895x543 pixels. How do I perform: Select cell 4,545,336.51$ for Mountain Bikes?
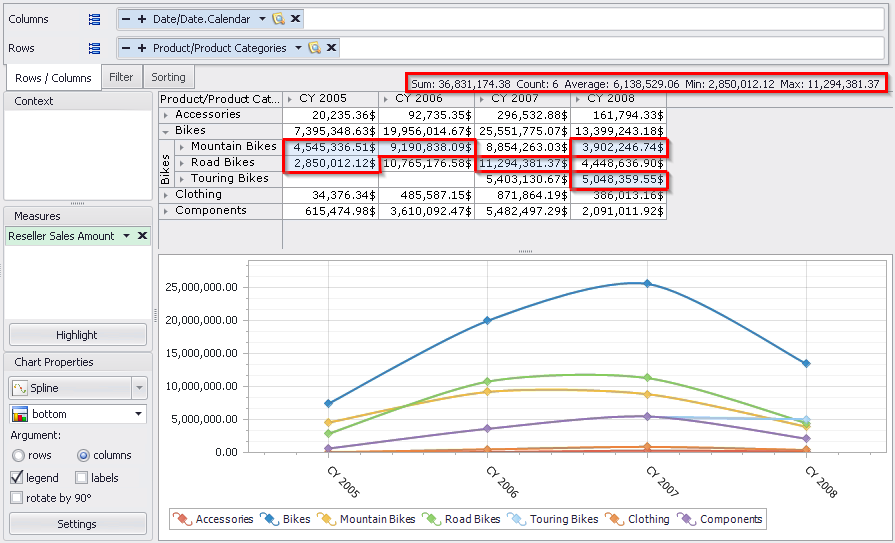coord(330,147)
